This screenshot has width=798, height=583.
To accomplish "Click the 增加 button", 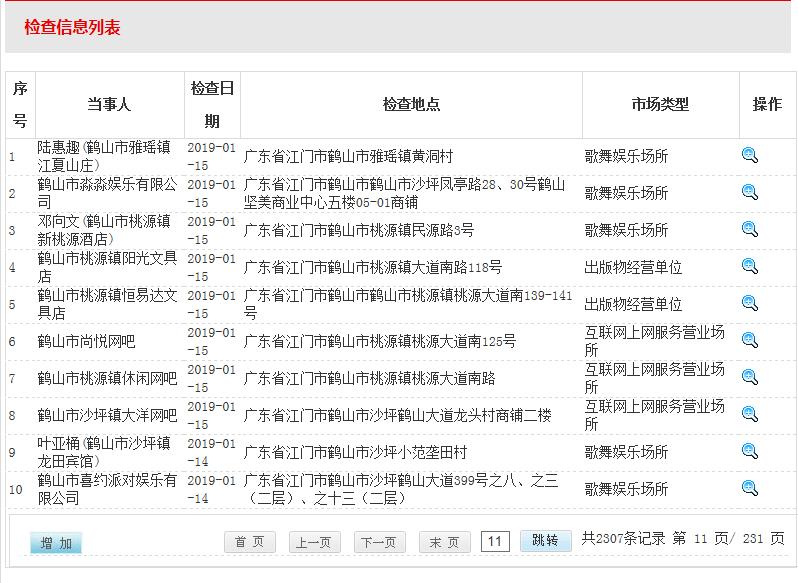I will (x=56, y=543).
